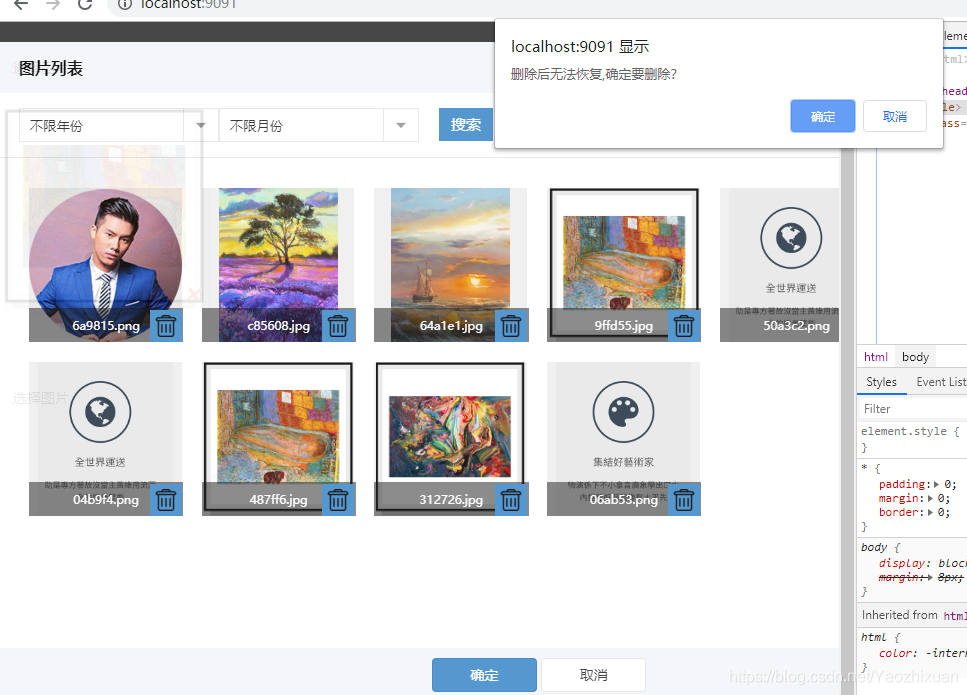Switch to the Event Listeners tab
The image size is (967, 695).
coord(941,382)
